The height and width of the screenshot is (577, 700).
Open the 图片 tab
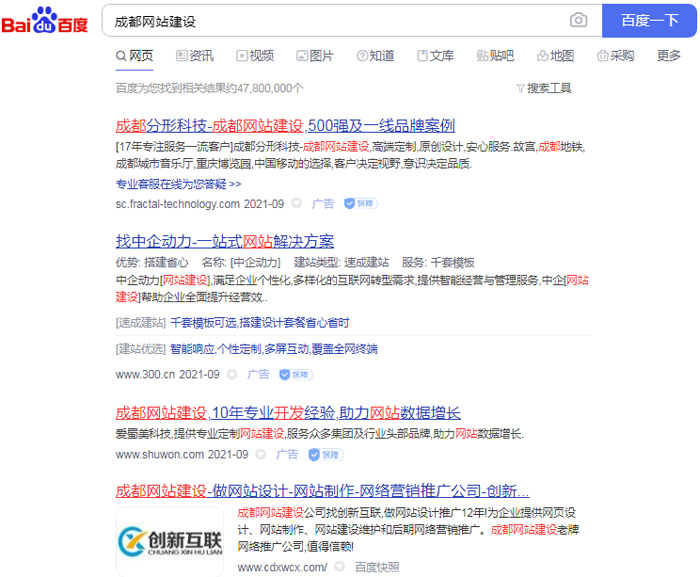315,56
